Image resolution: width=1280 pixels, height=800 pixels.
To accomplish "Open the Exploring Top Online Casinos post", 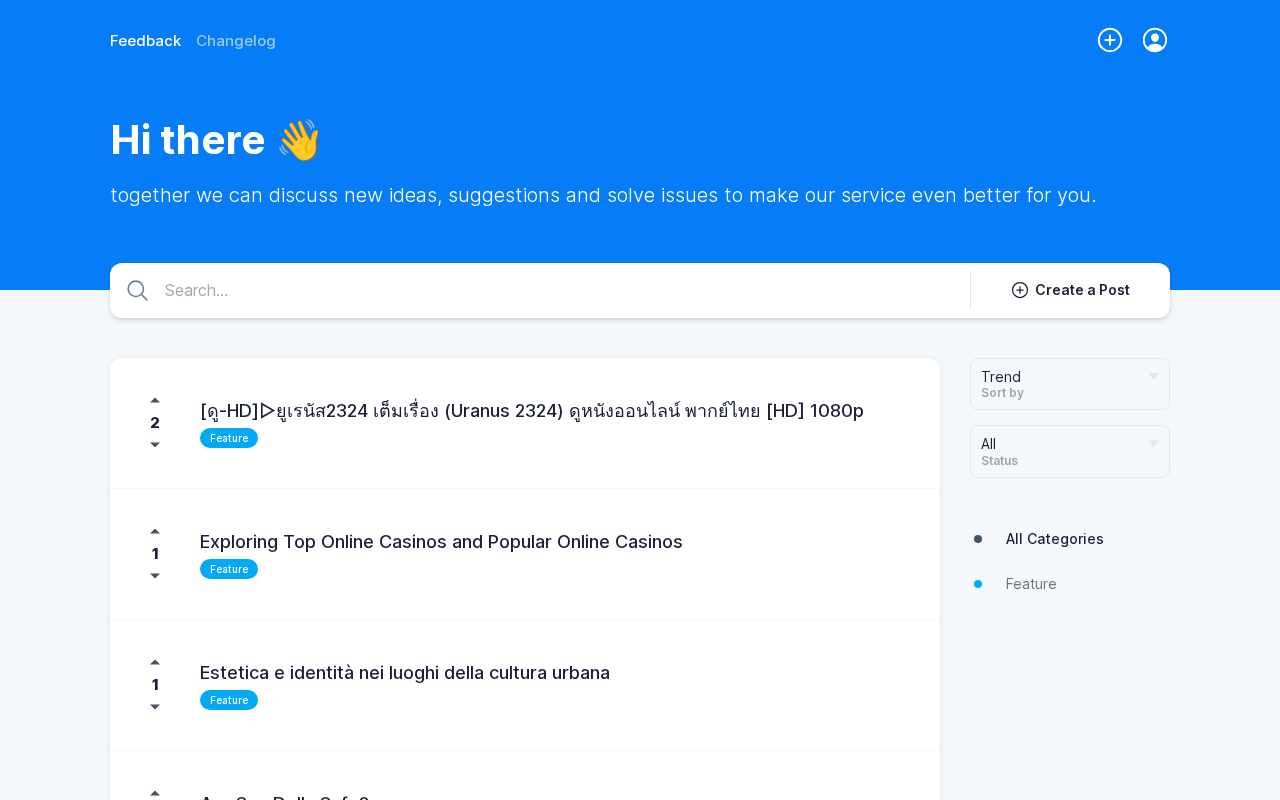I will [x=441, y=542].
